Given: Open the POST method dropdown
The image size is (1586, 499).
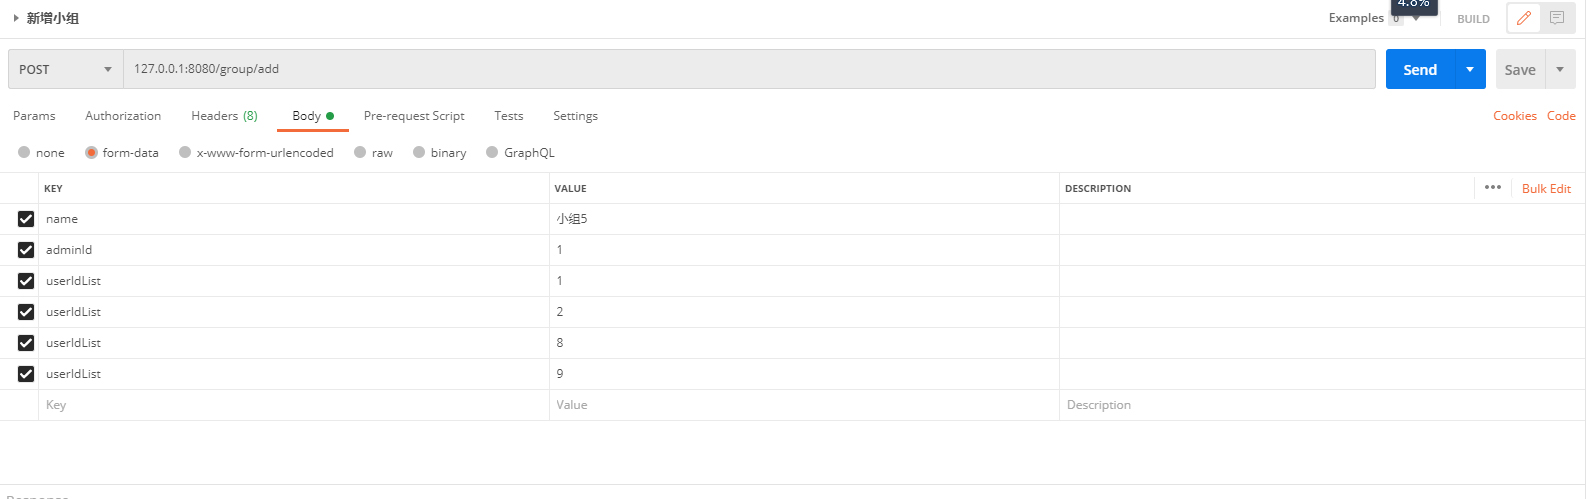Looking at the screenshot, I should (x=65, y=69).
